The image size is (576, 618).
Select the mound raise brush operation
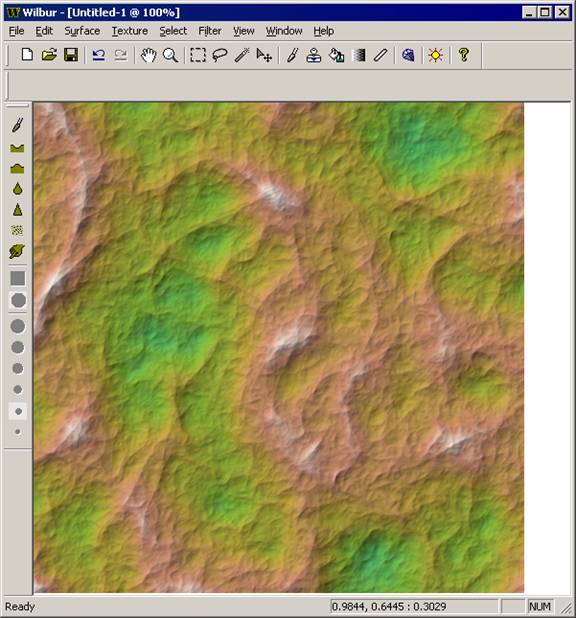click(17, 169)
